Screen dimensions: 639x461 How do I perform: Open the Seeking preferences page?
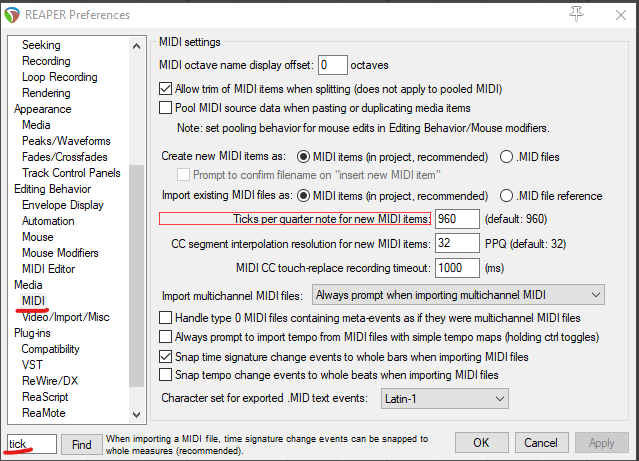tap(41, 45)
